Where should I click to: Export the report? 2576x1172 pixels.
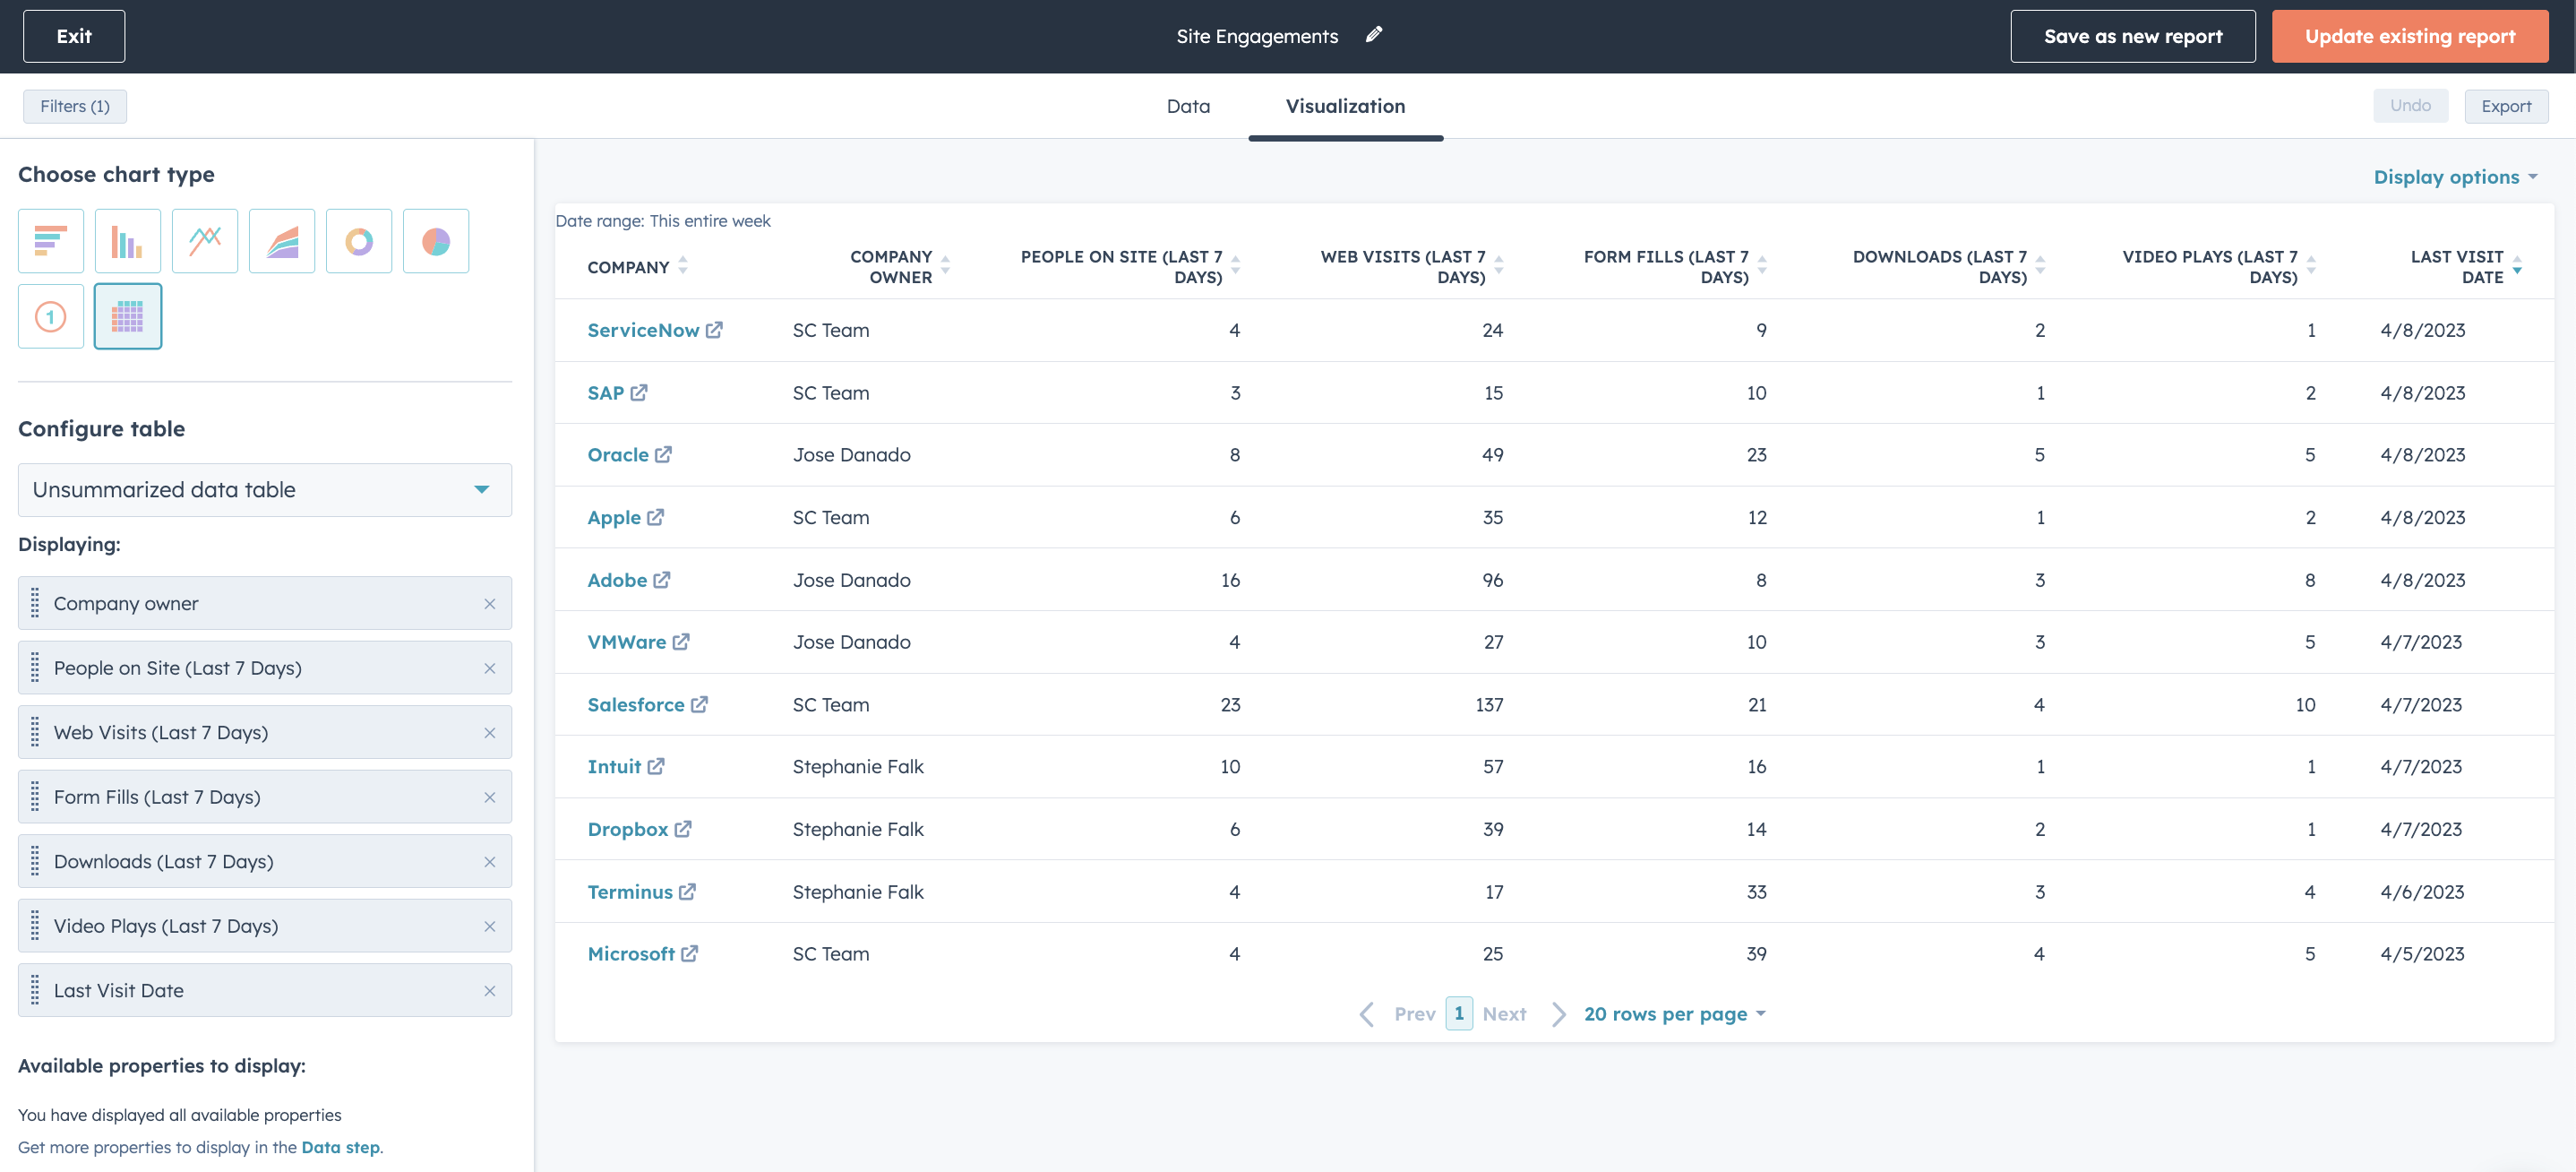click(x=2506, y=106)
